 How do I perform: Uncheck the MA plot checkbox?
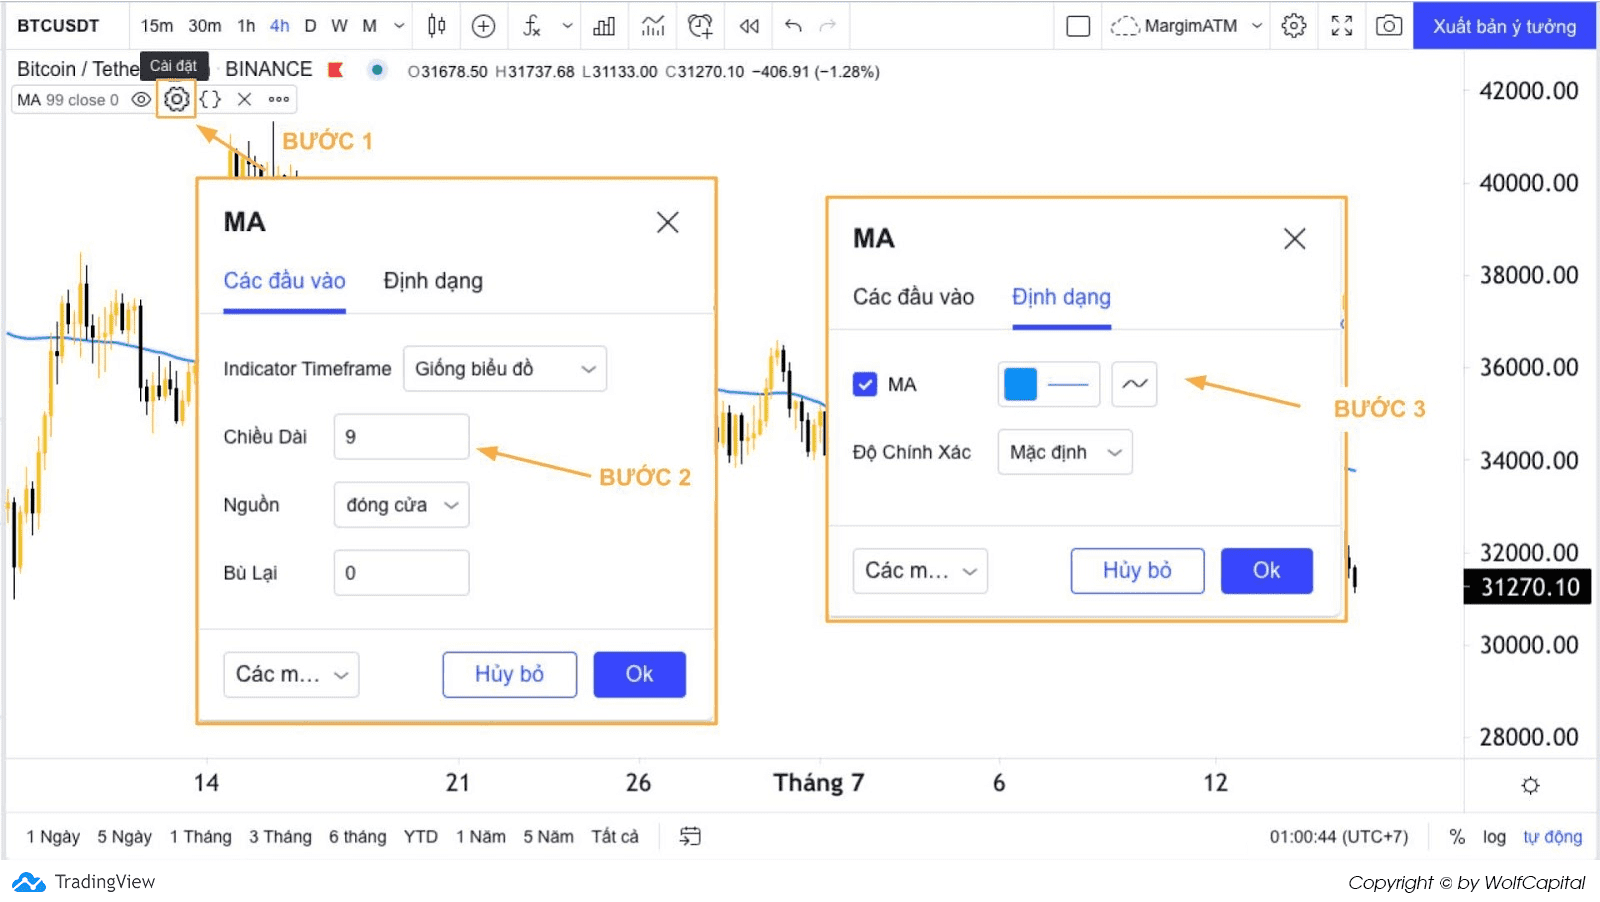(x=865, y=384)
